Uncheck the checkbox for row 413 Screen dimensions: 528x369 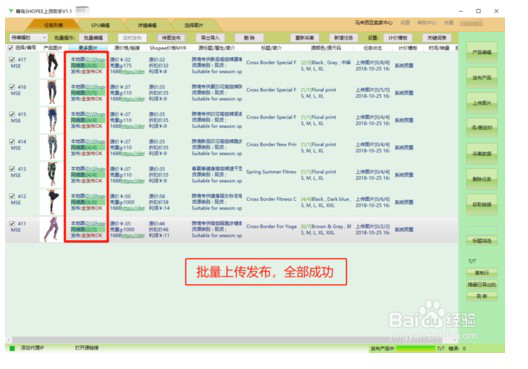[x=12, y=169]
